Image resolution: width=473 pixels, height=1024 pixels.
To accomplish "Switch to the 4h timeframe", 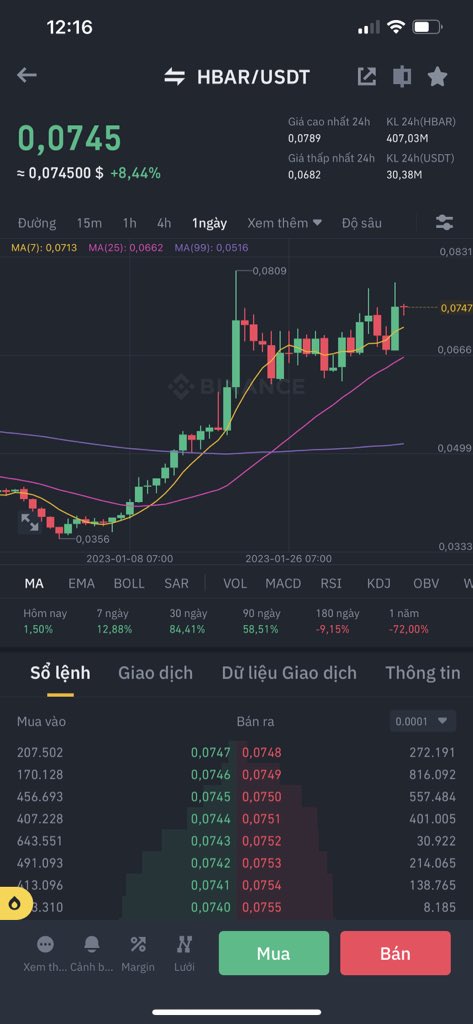I will [x=164, y=223].
